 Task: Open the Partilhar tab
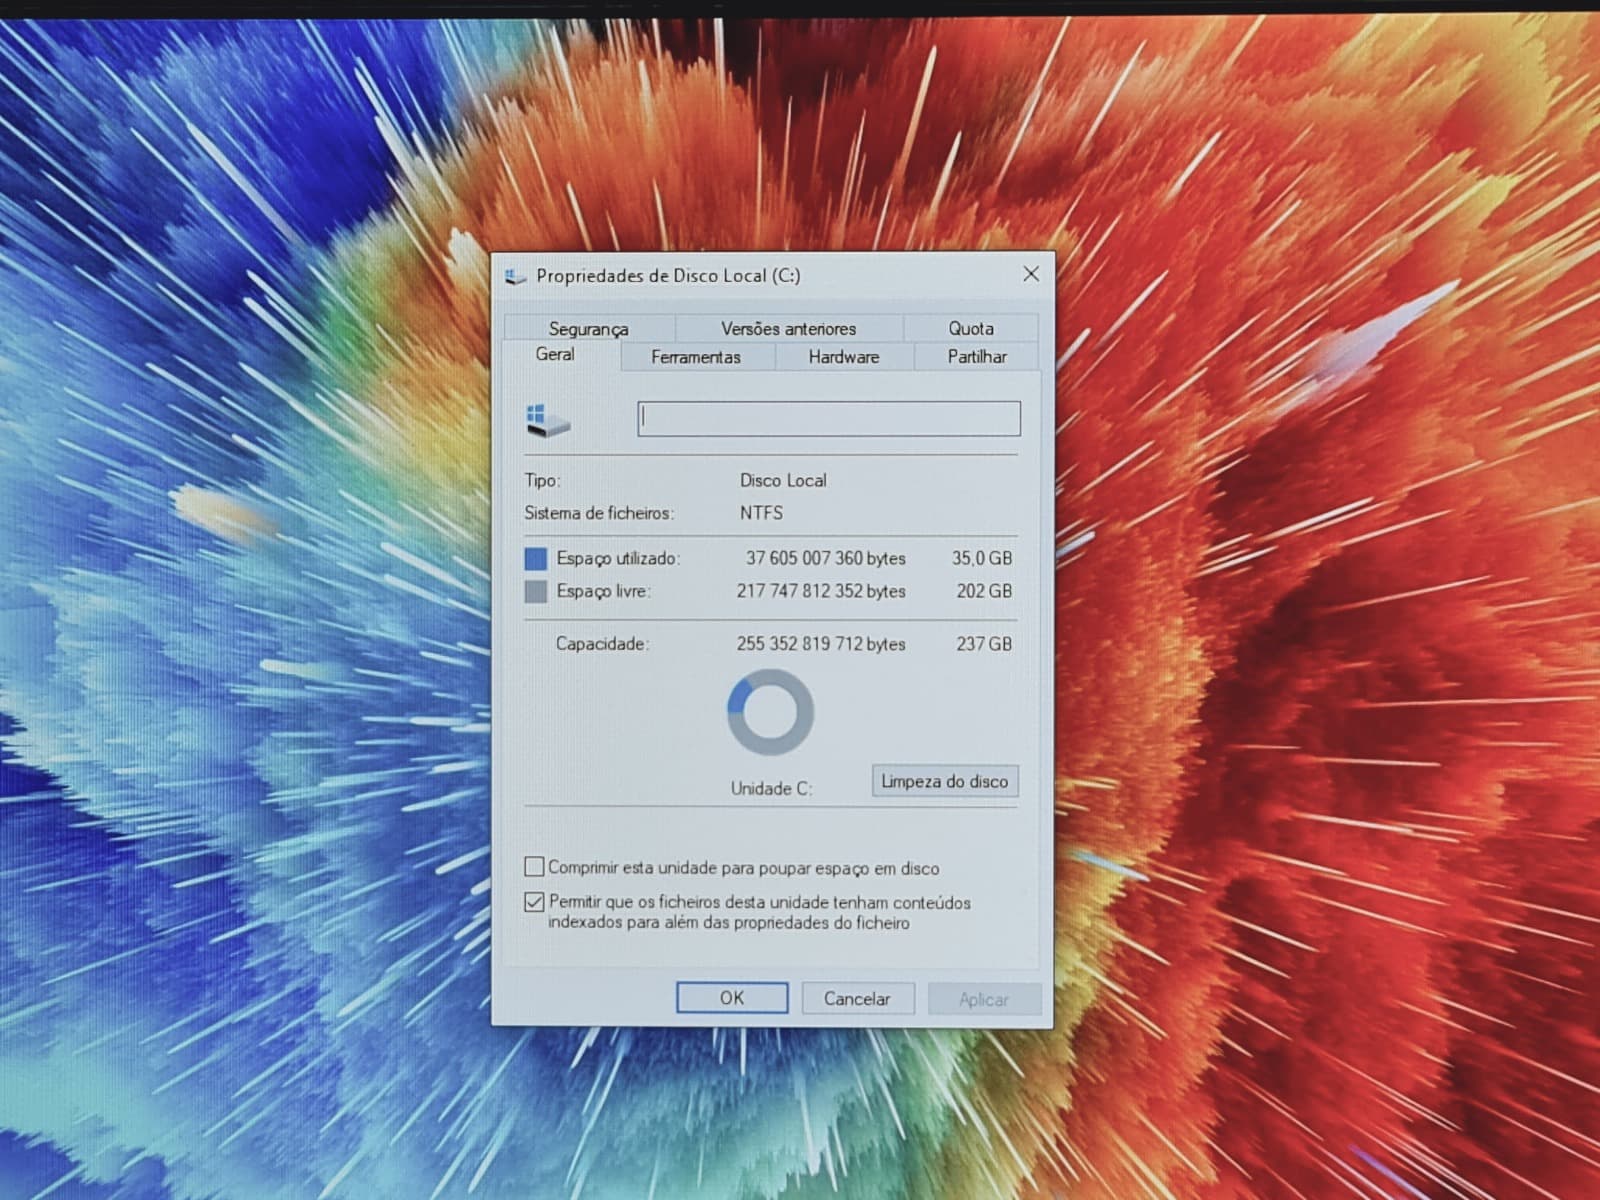pos(977,357)
